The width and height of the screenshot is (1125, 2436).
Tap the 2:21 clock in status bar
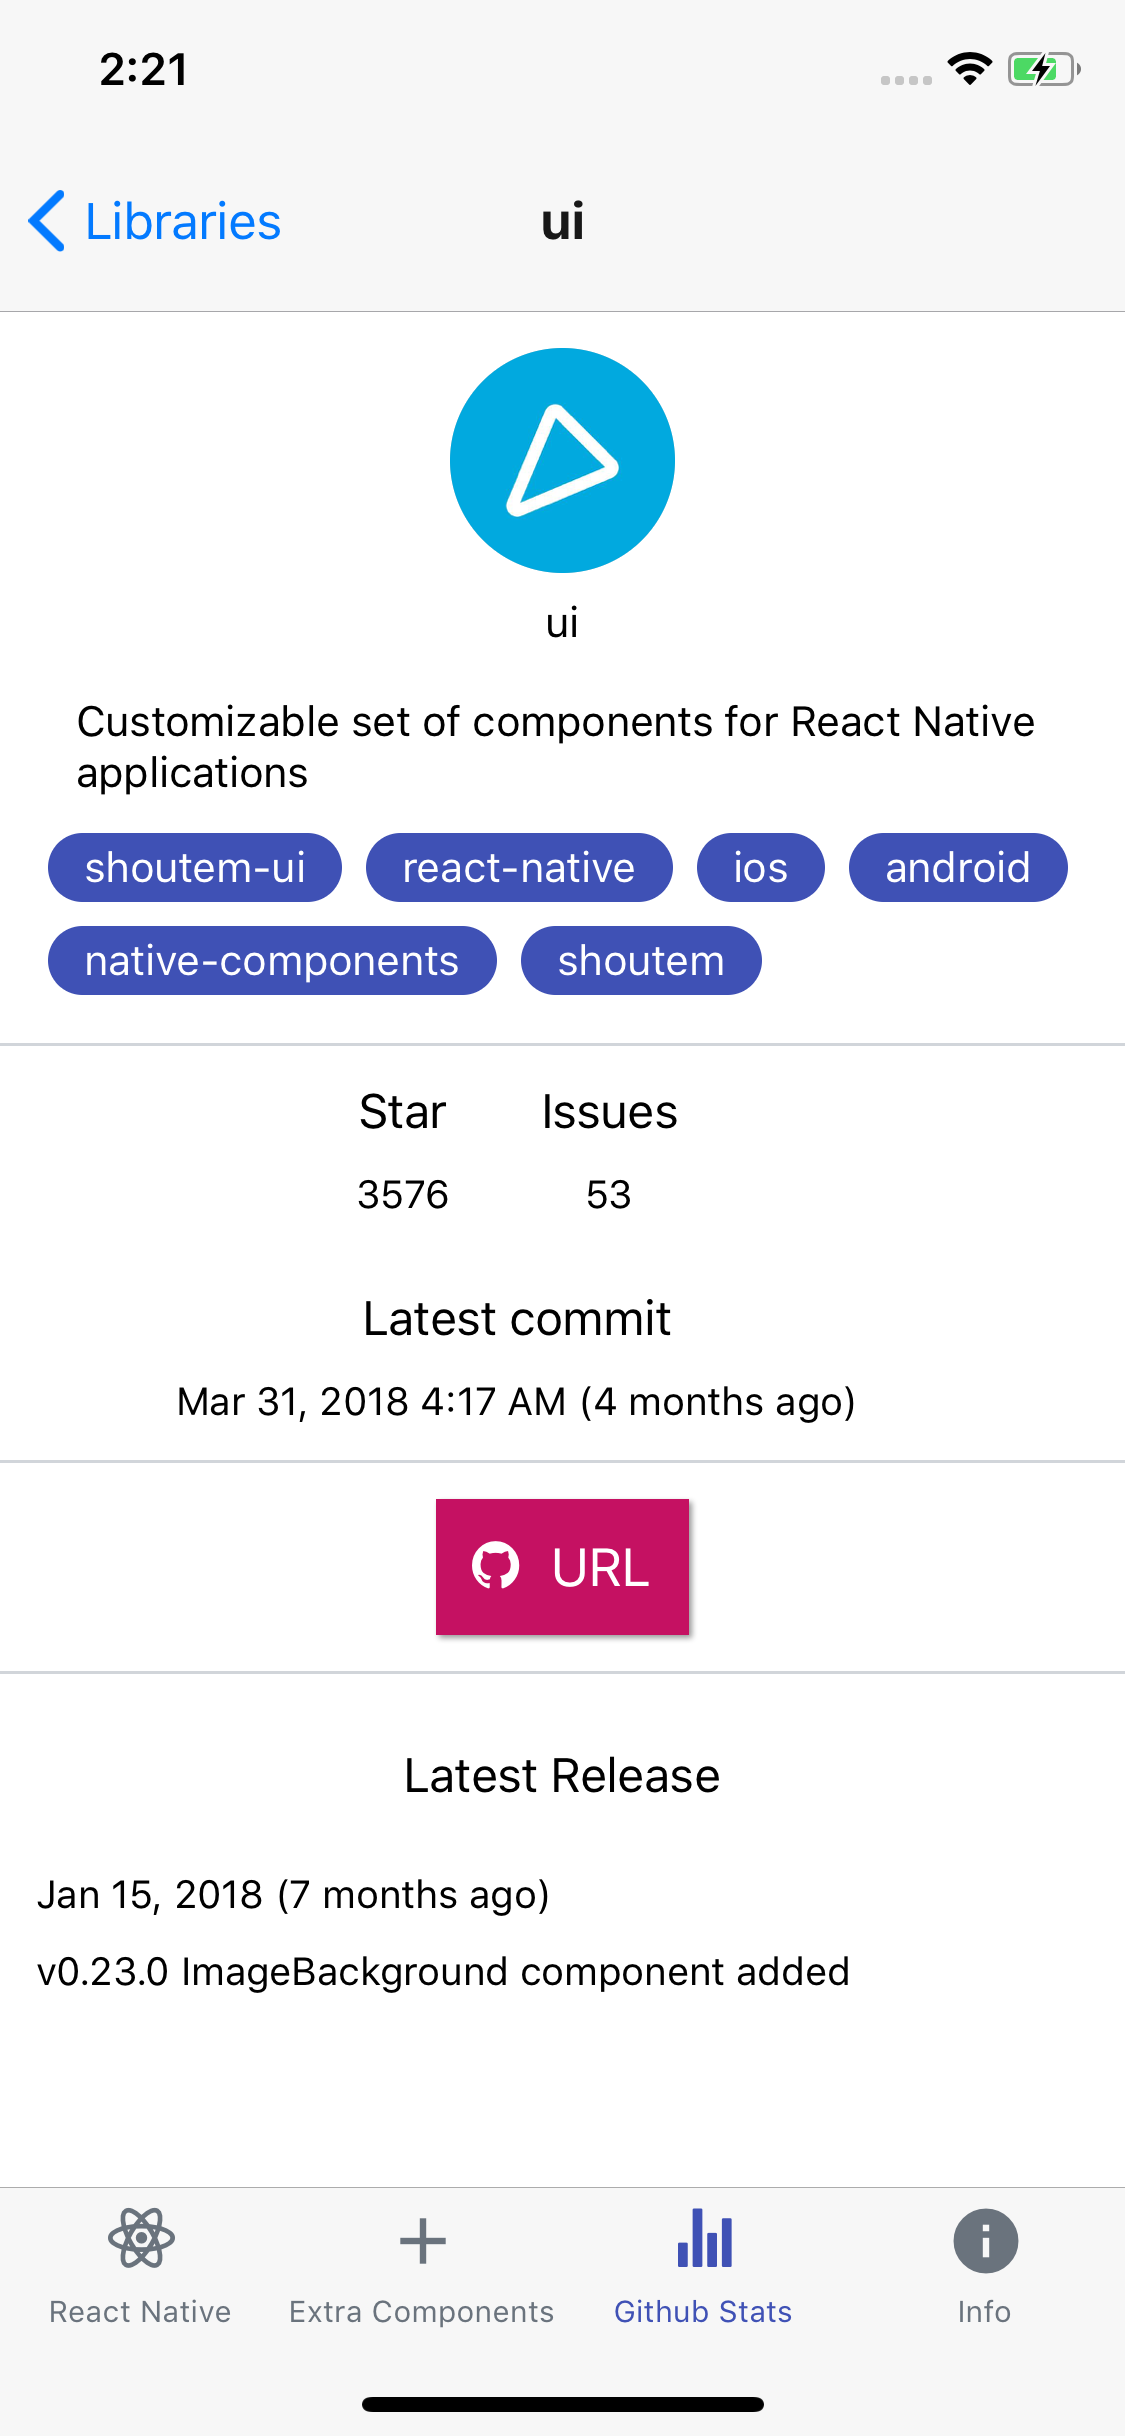pos(144,69)
